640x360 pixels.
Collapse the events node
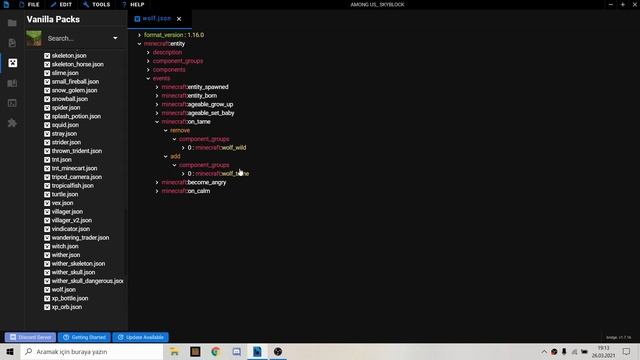[148, 78]
